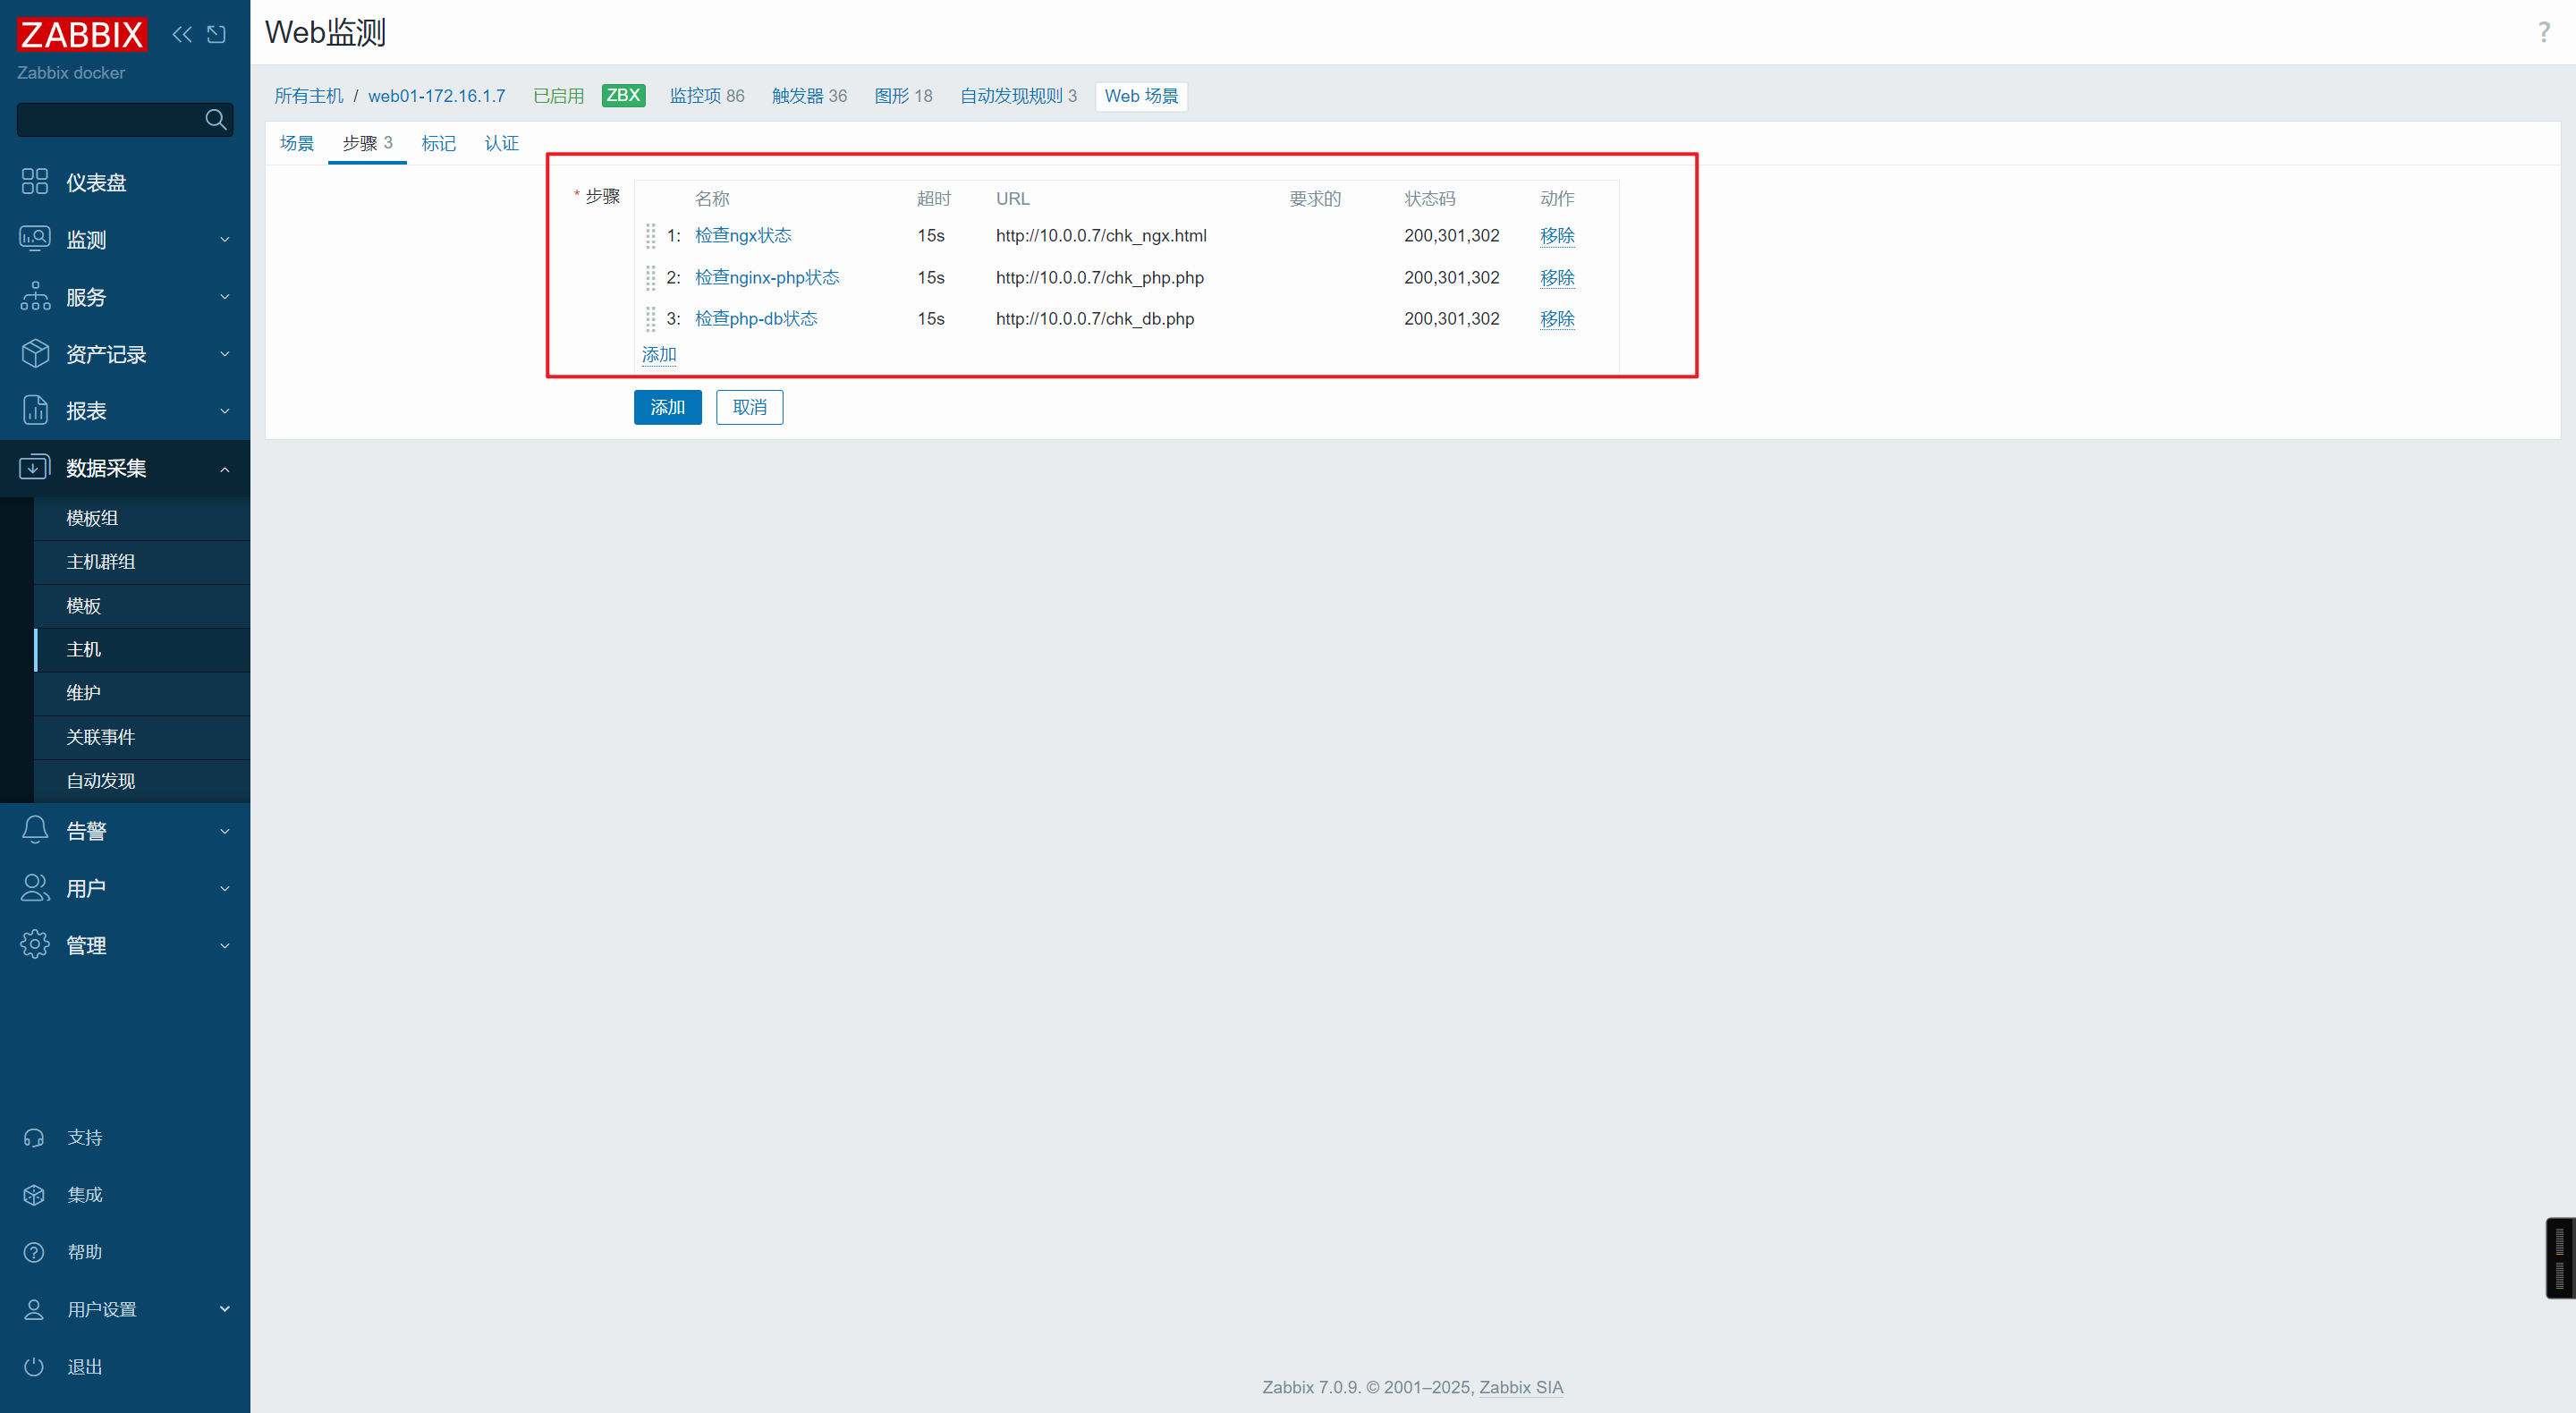
Task: Click the 退出 power icon
Action: (x=34, y=1366)
